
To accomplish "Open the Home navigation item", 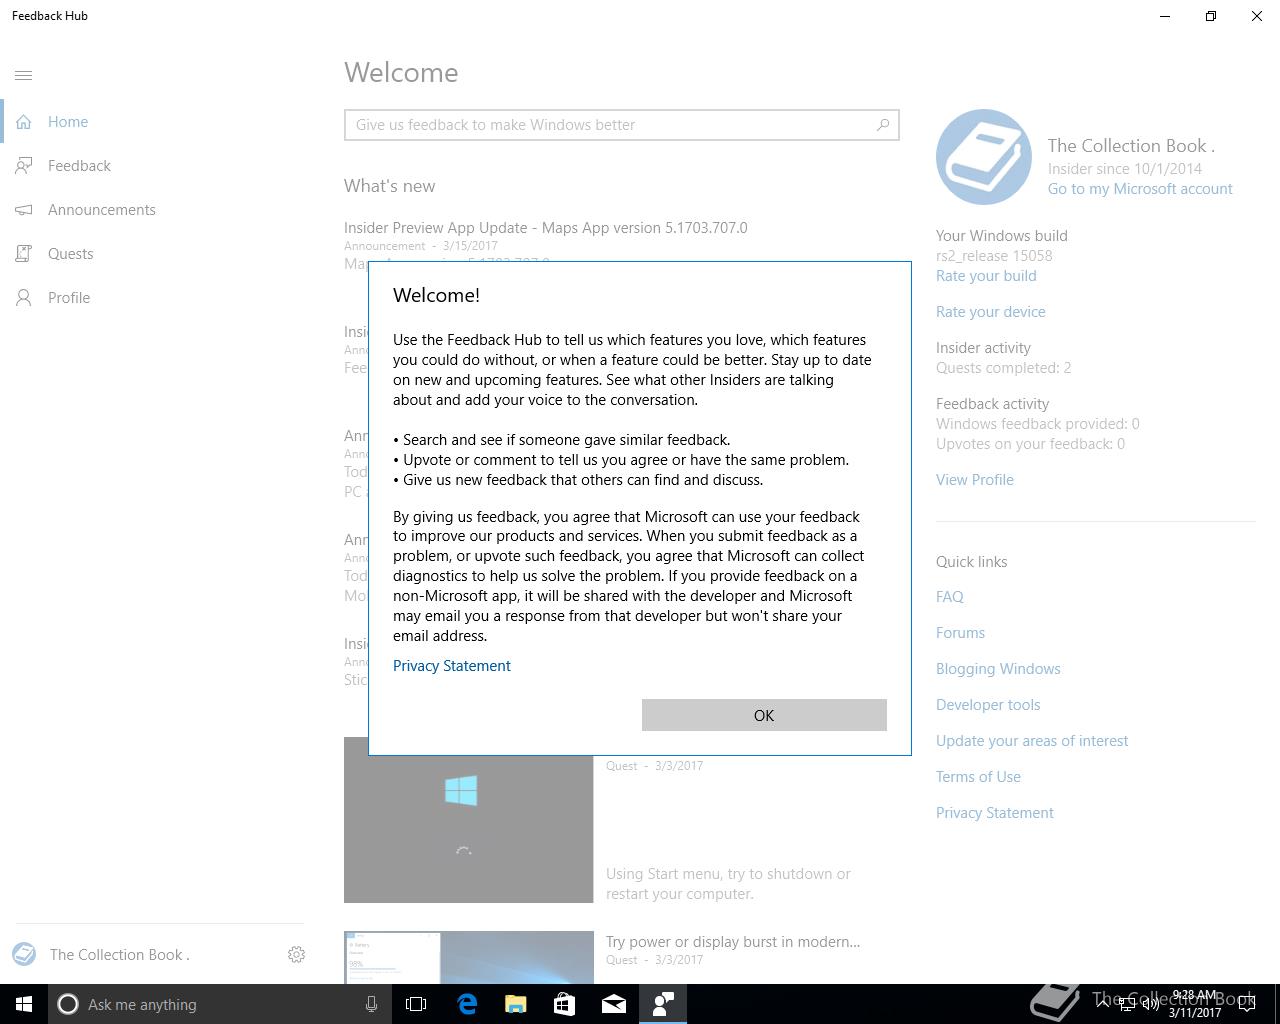I will (x=152, y=122).
